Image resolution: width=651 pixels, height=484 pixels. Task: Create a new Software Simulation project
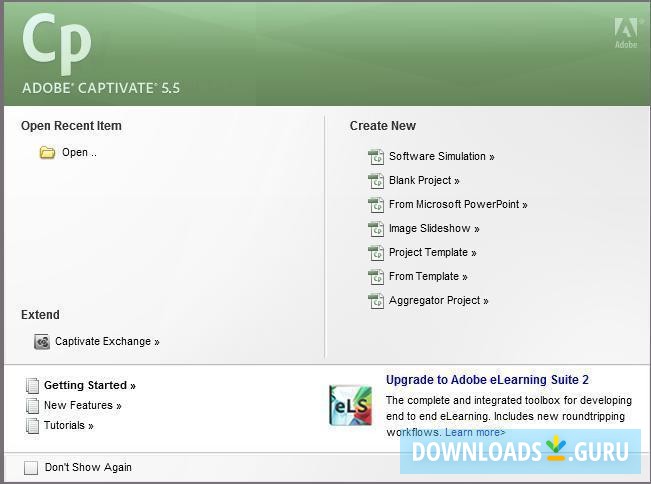click(442, 156)
